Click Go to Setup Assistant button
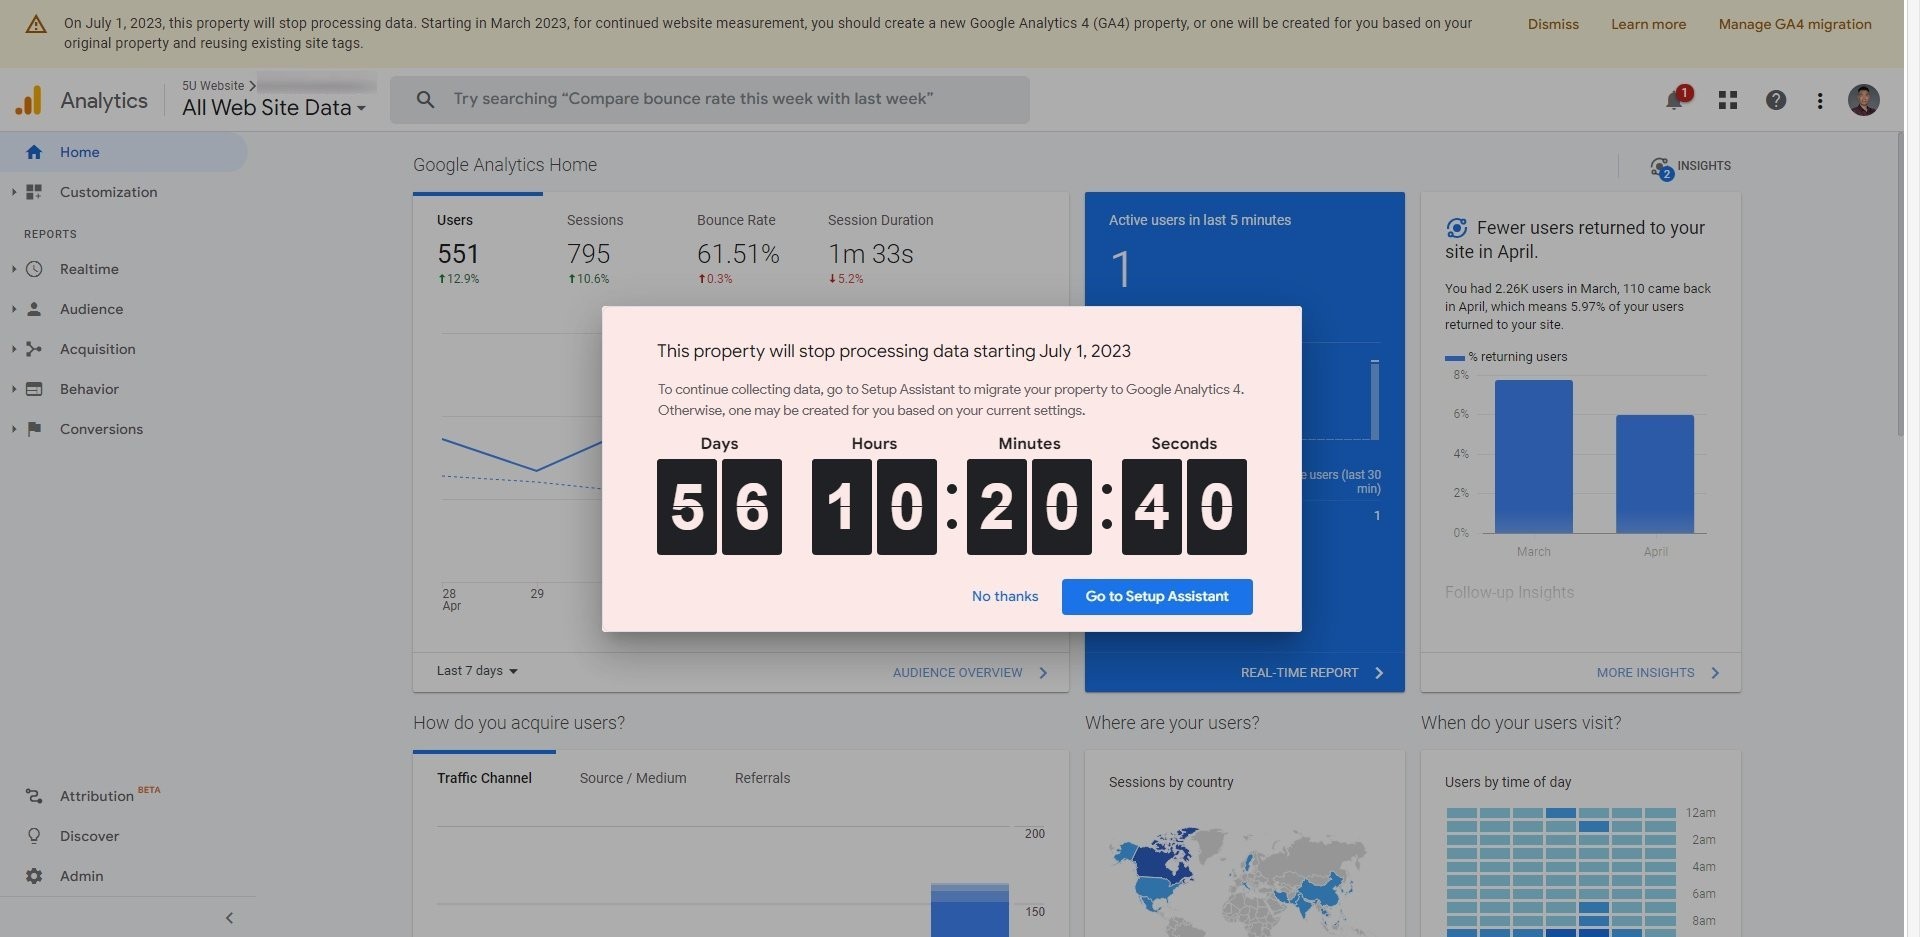 [1157, 596]
